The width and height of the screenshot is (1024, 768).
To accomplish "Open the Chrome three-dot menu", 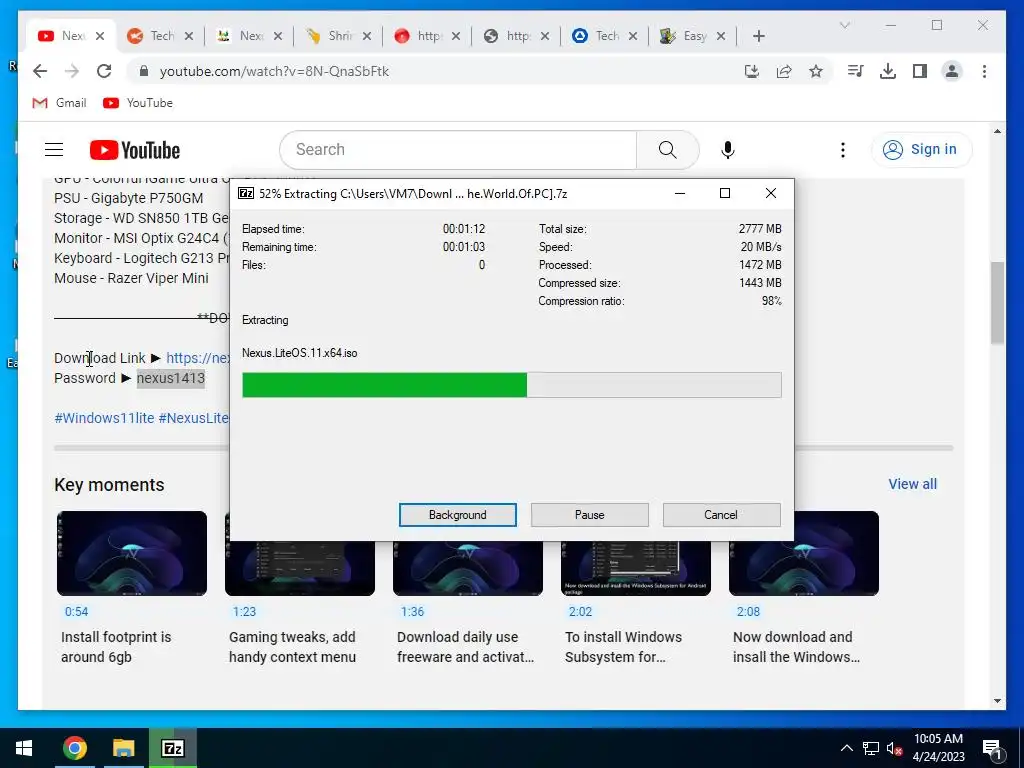I will (x=984, y=71).
